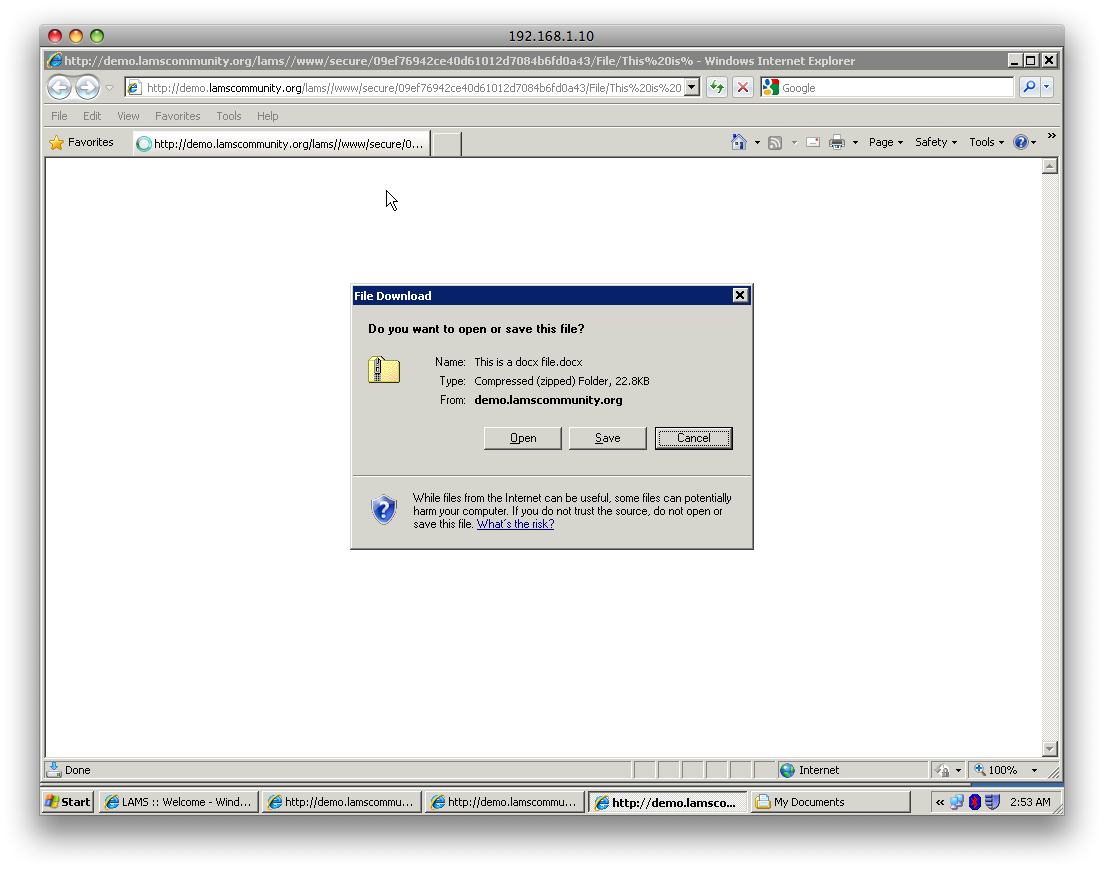Switch to My Documents taskbar window
Screen dimensions: 1104x870
tap(830, 802)
